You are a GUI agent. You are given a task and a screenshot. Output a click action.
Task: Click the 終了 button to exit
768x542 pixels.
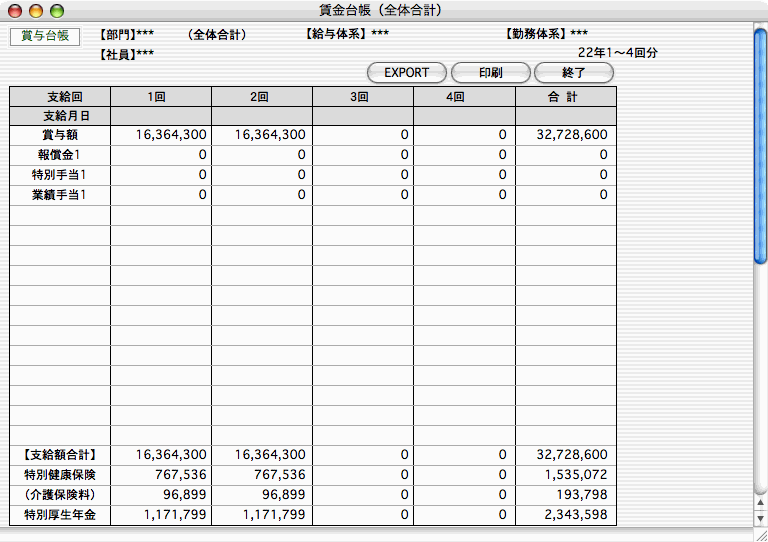pyautogui.click(x=573, y=73)
